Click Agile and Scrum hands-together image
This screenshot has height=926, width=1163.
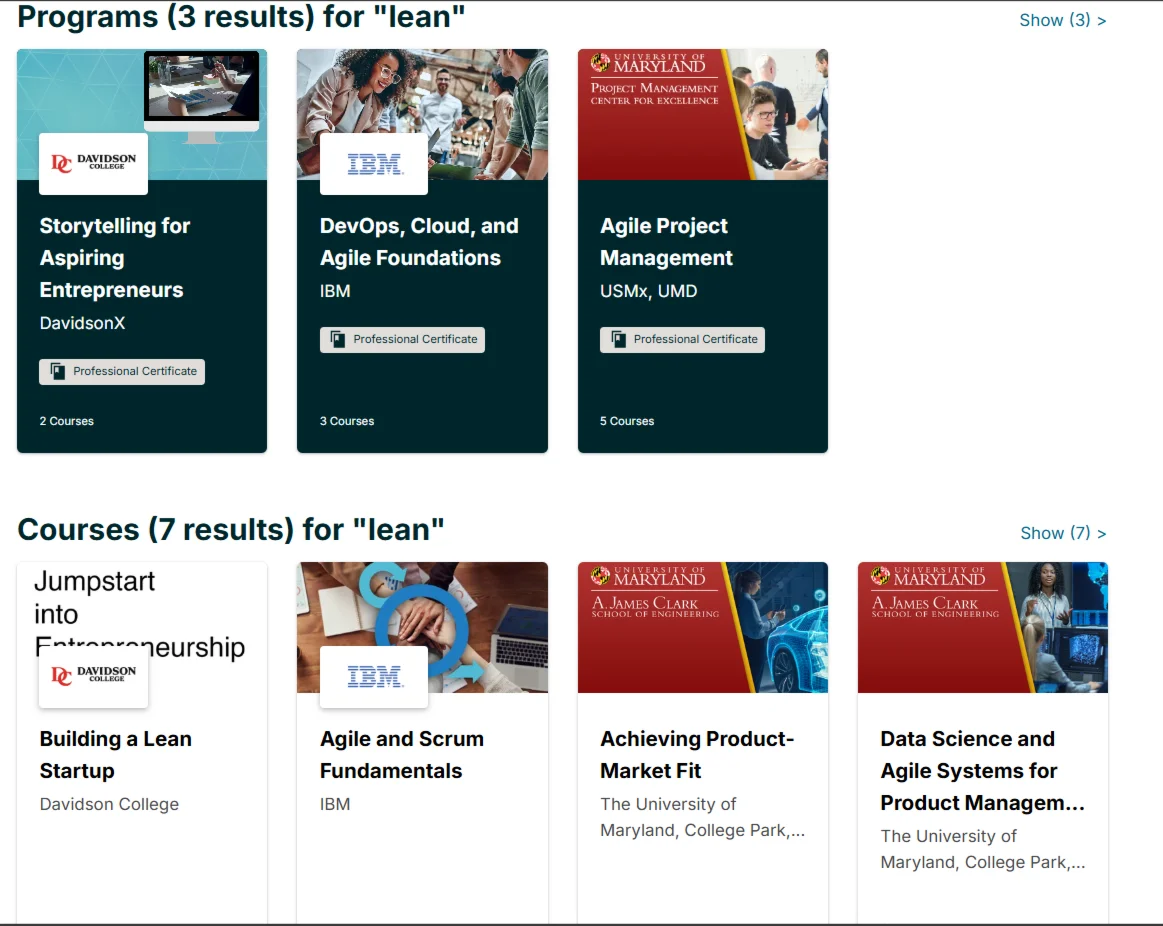(x=422, y=627)
